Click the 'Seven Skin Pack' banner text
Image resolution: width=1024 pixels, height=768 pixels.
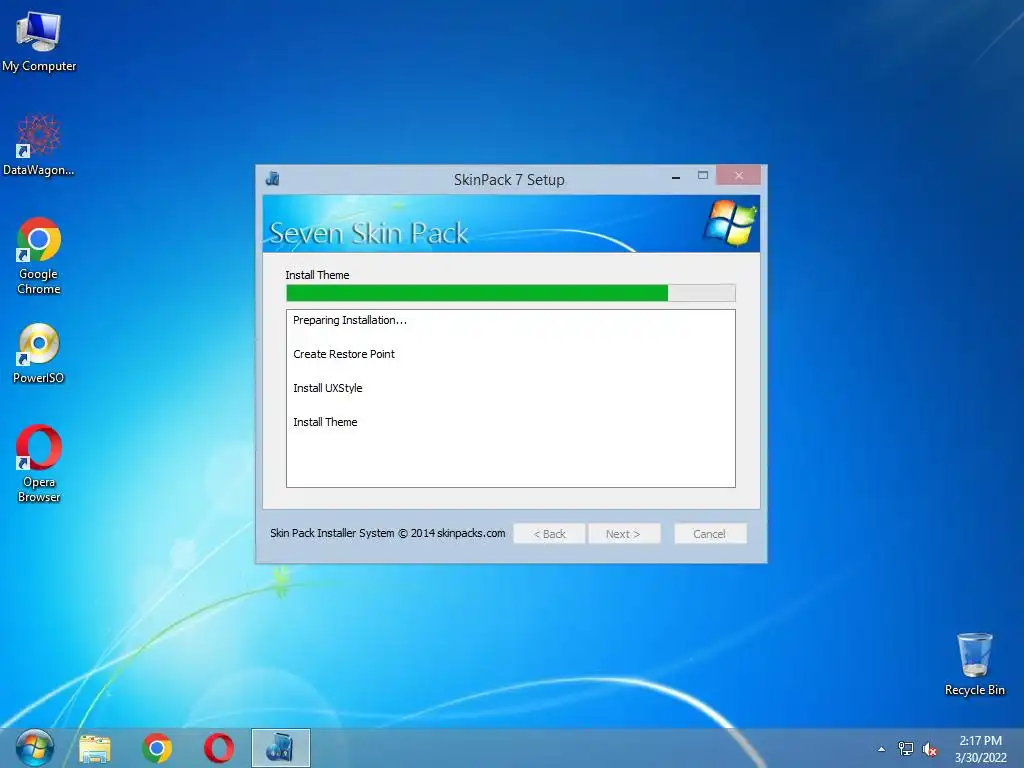369,233
